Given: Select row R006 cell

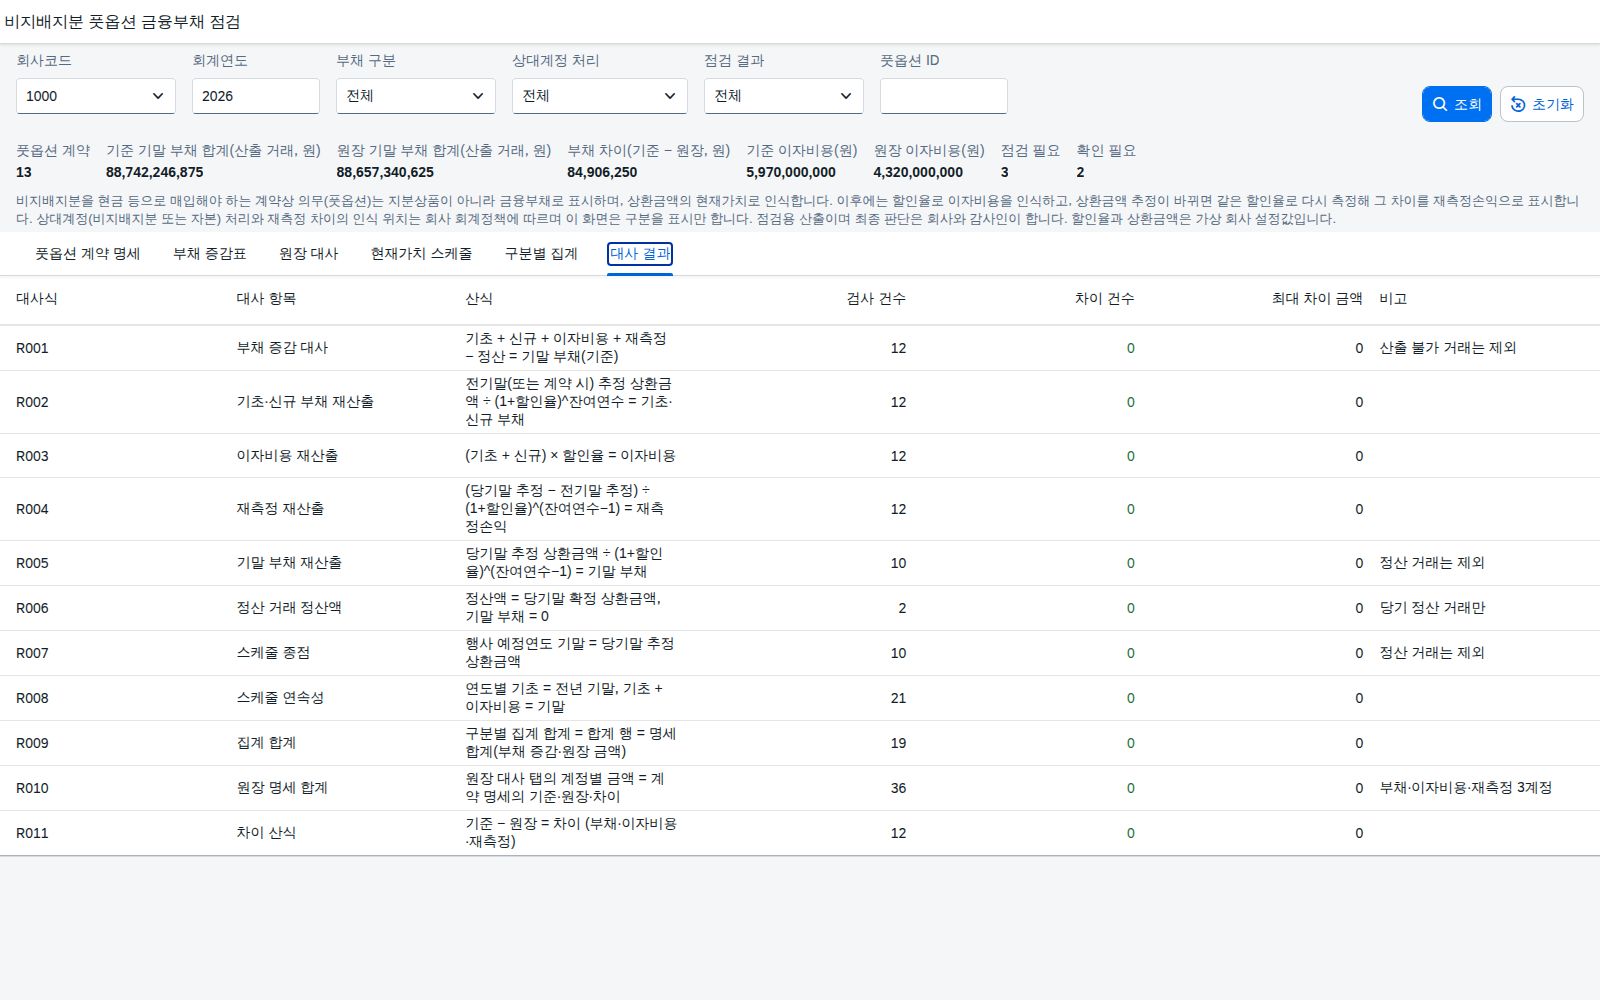Looking at the screenshot, I should pyautogui.click(x=32, y=608).
